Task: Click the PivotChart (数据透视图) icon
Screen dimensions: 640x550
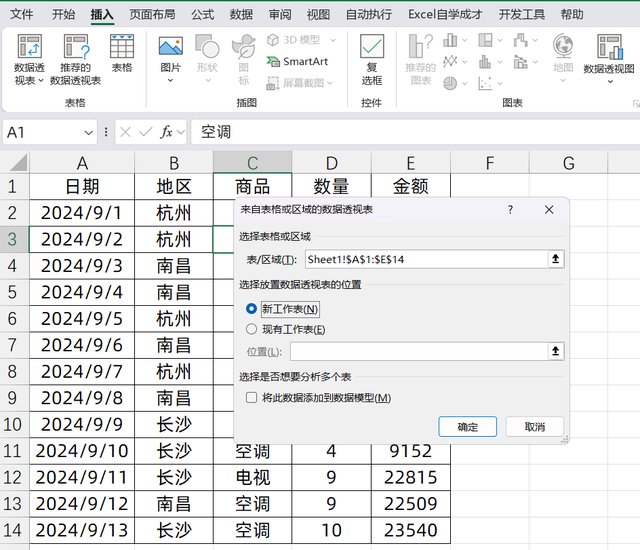Action: pos(610,47)
